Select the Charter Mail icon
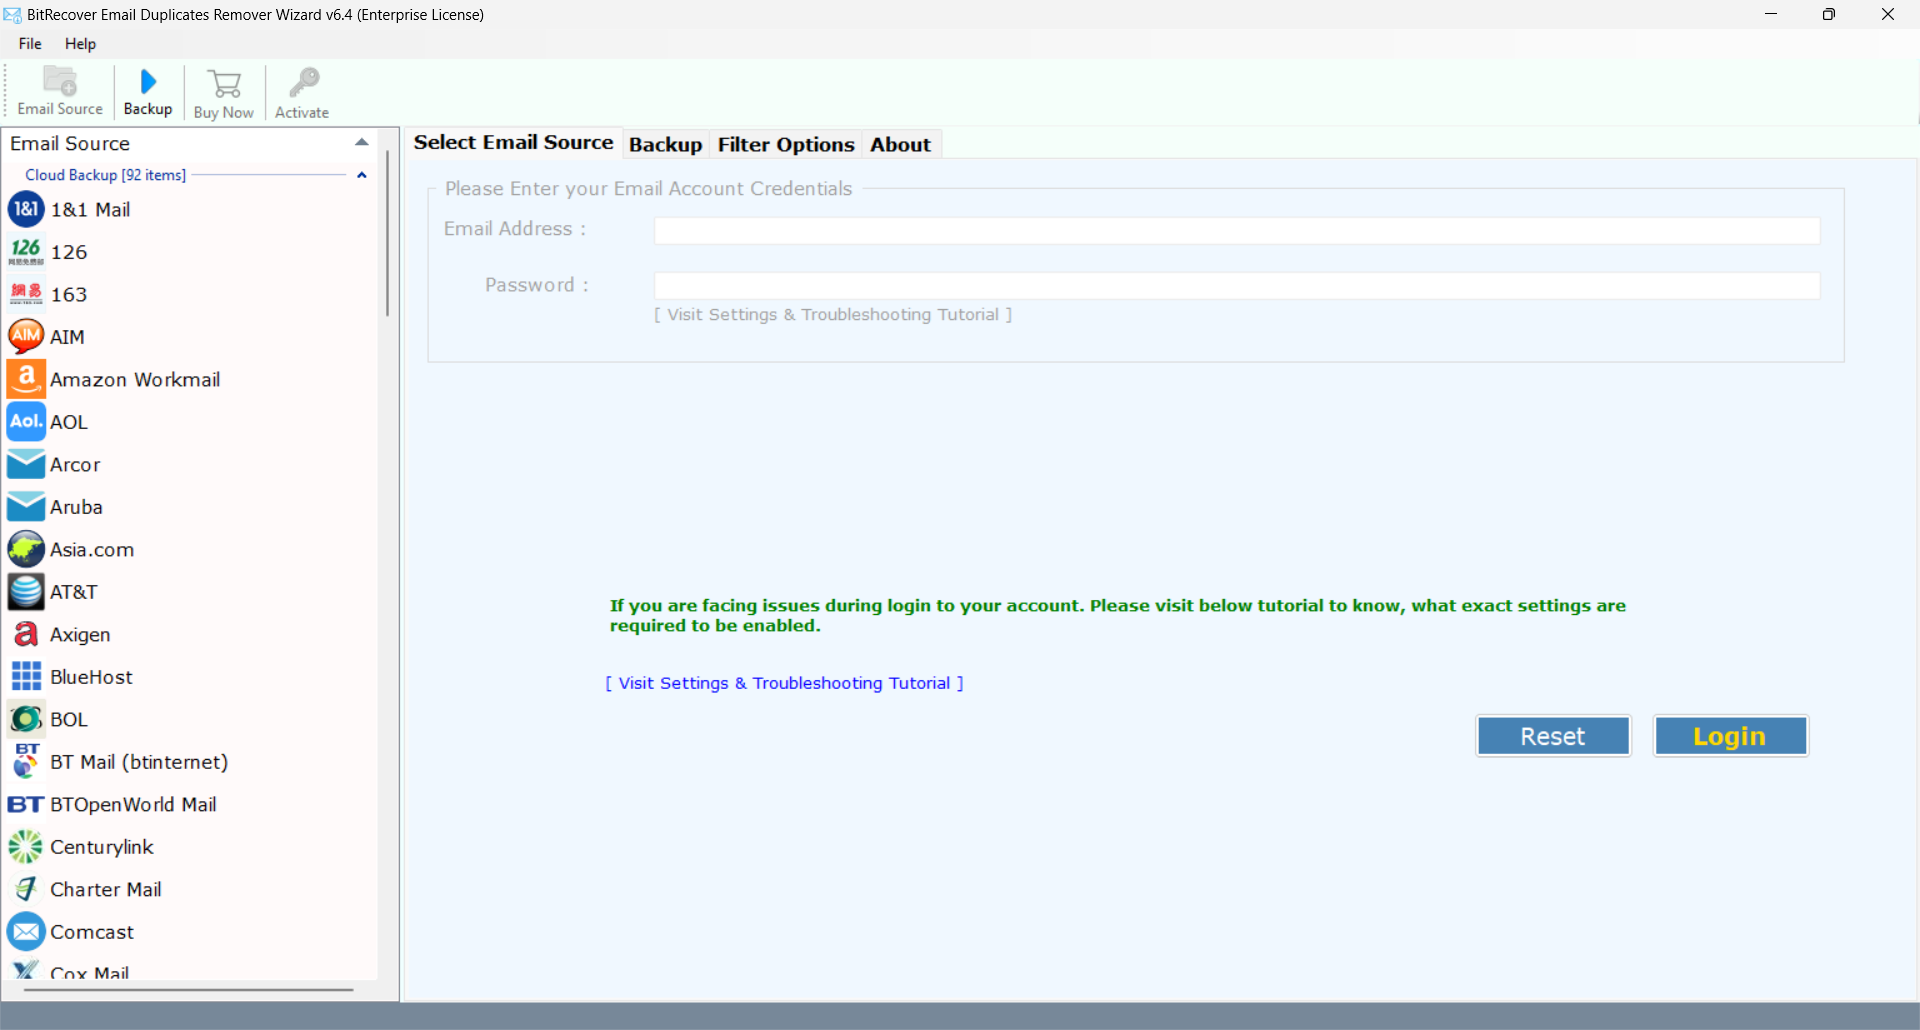This screenshot has width=1920, height=1030. pyautogui.click(x=26, y=889)
